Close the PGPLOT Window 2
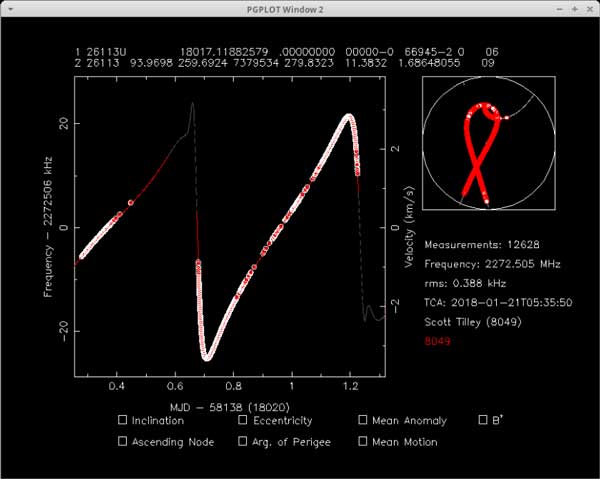 point(588,9)
